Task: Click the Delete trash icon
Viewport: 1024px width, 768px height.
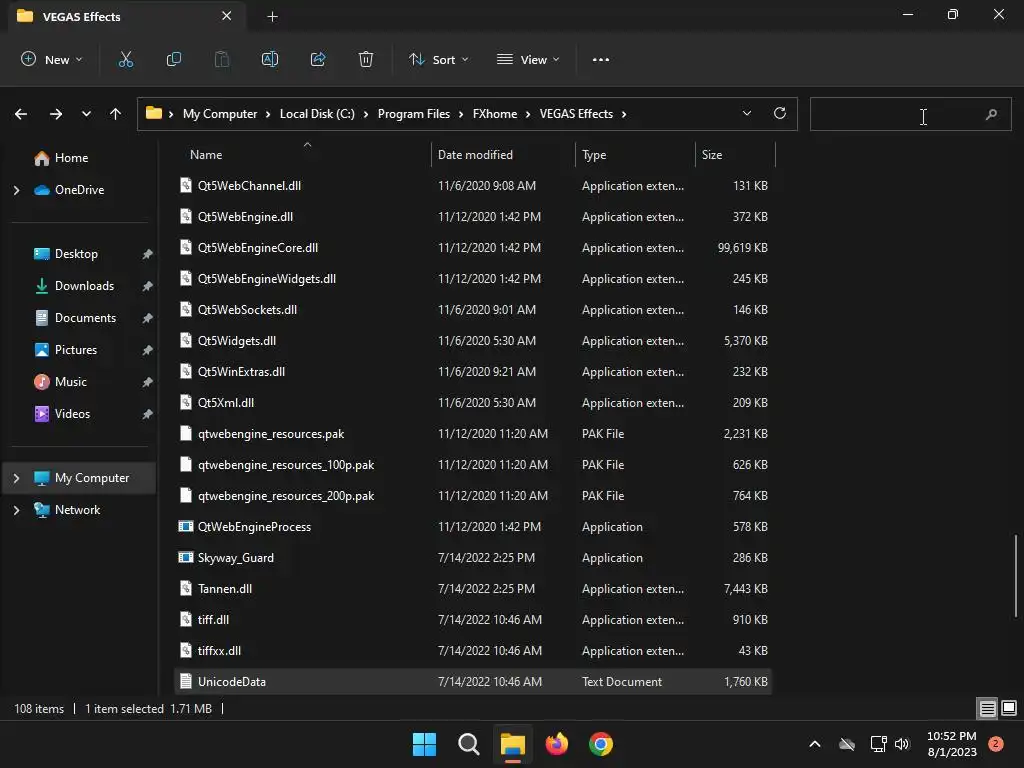Action: point(366,59)
